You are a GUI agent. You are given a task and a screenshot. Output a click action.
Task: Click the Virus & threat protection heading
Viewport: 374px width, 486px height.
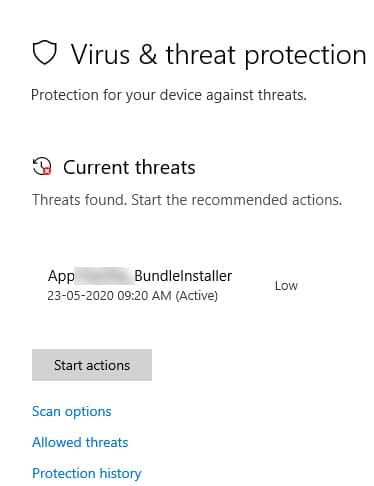219,55
